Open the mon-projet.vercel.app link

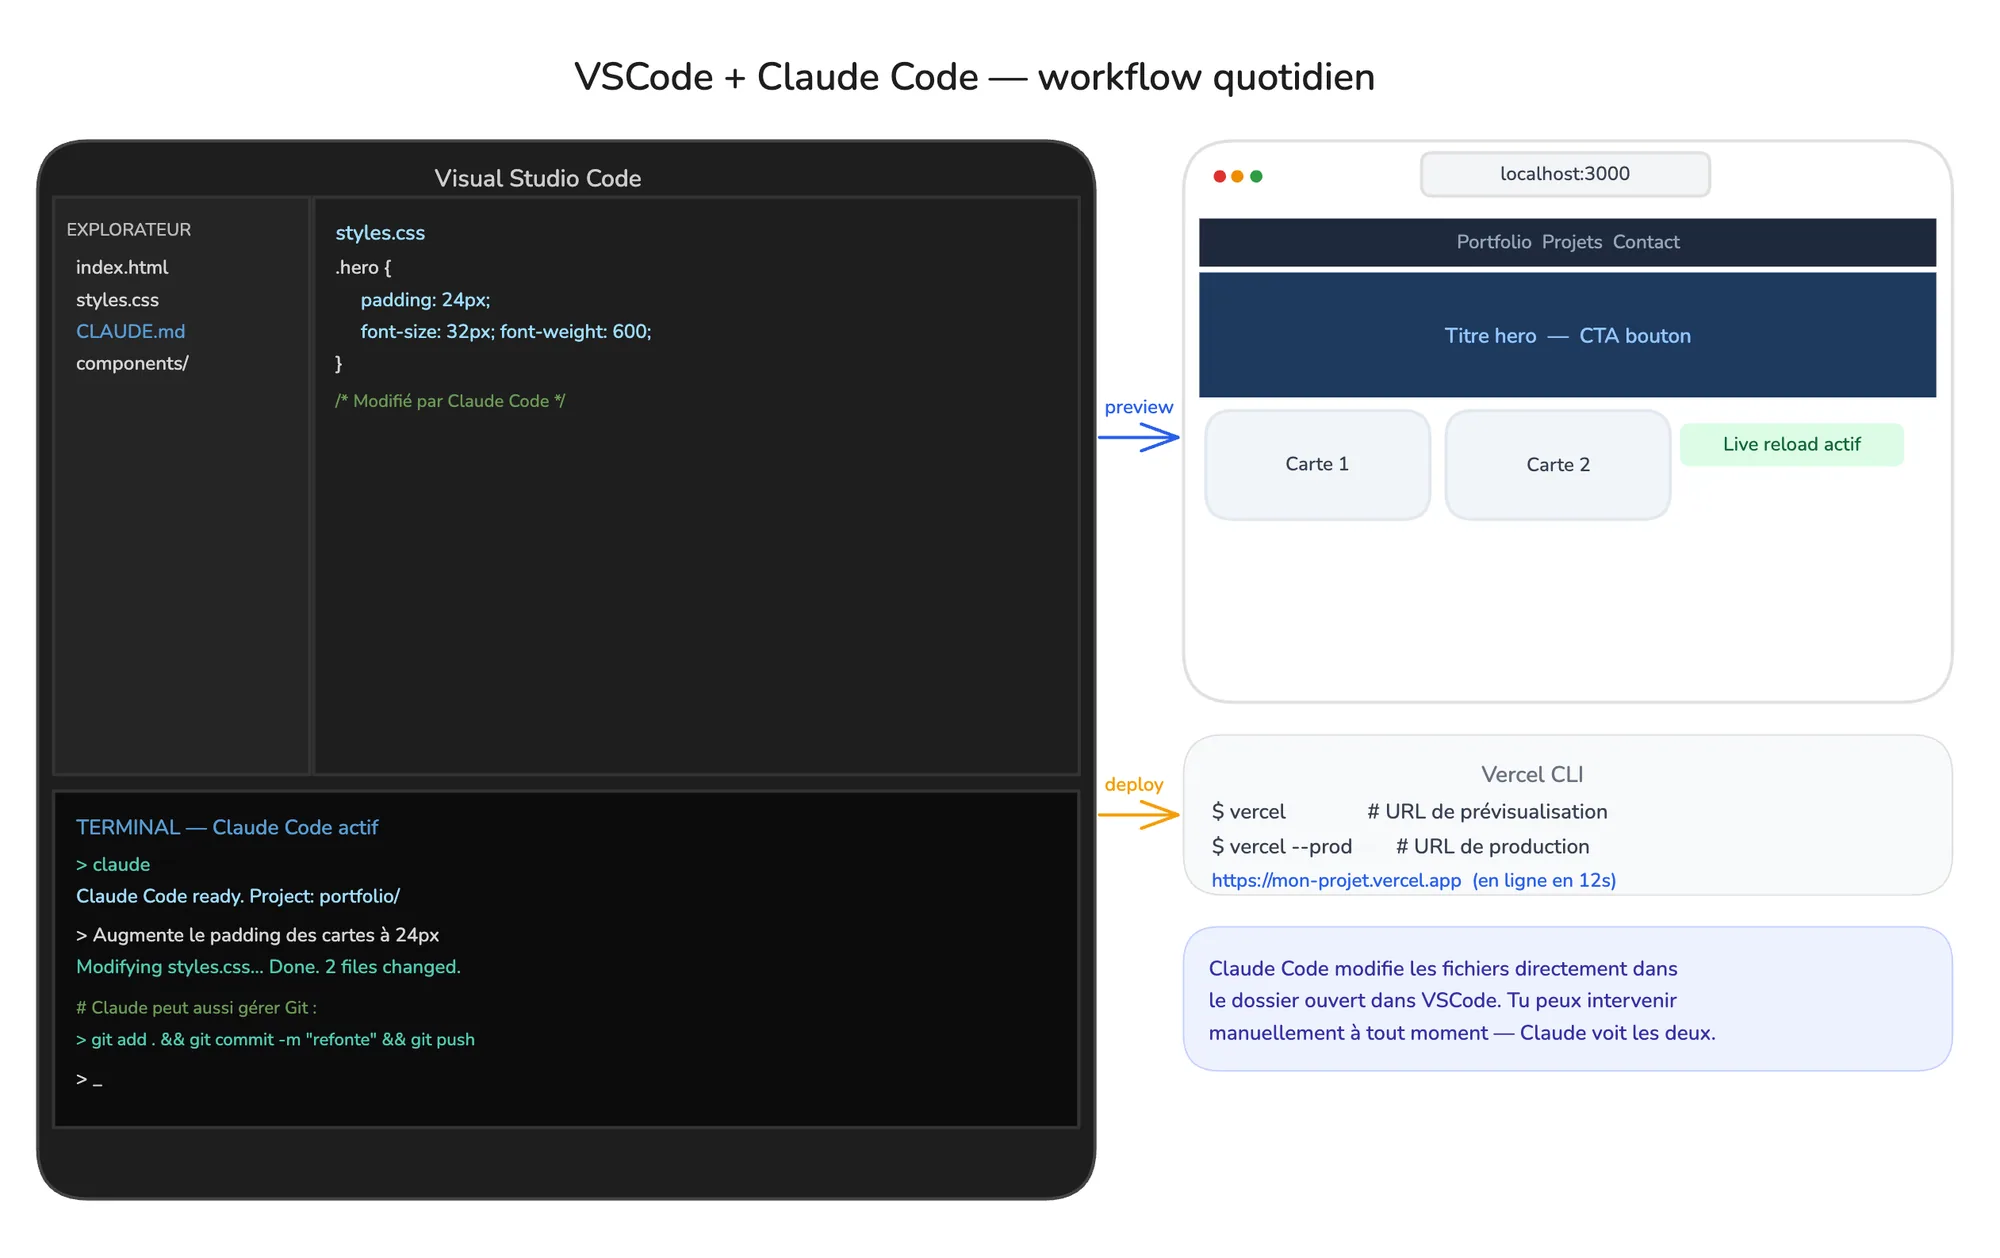pos(1336,880)
